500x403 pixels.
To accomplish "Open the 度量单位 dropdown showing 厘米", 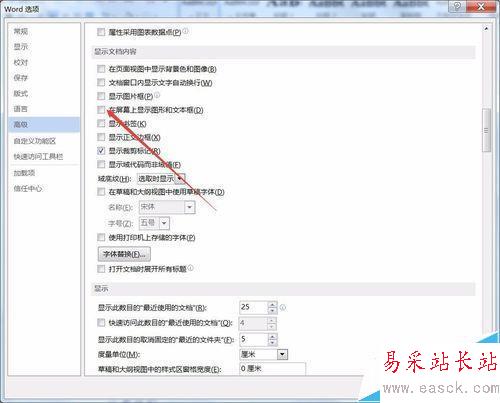I will point(282,354).
